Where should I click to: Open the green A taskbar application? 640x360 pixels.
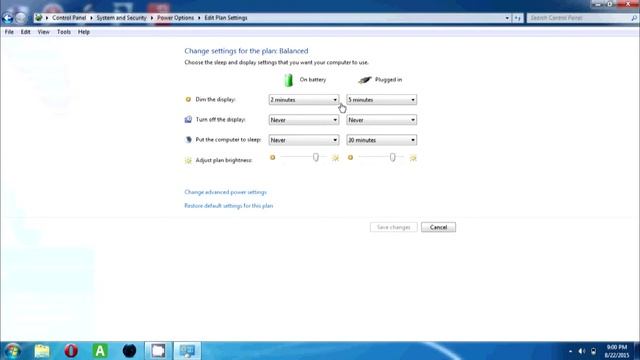coord(100,351)
